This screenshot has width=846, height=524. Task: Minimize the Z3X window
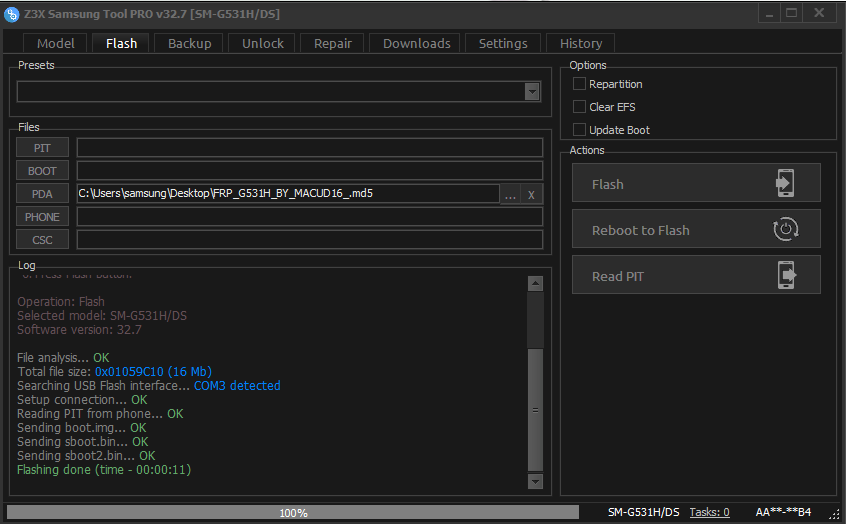(769, 13)
